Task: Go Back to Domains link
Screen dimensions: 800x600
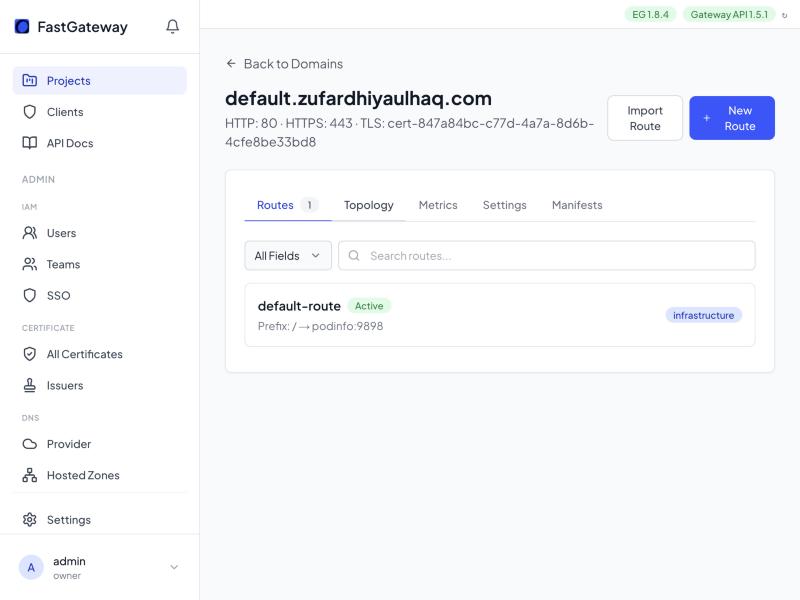Action: click(284, 63)
